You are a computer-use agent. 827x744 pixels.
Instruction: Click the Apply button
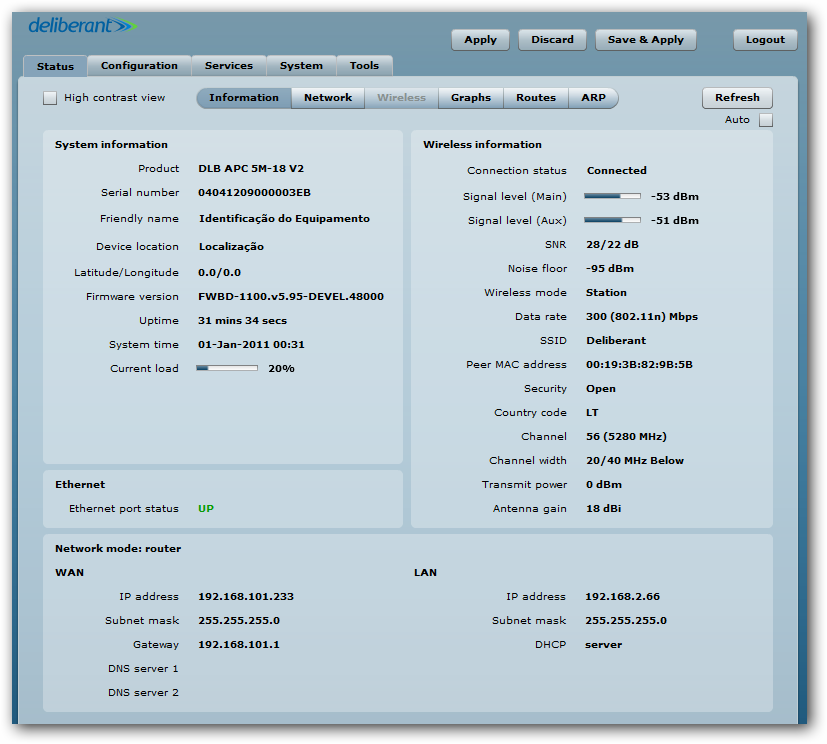tap(480, 40)
